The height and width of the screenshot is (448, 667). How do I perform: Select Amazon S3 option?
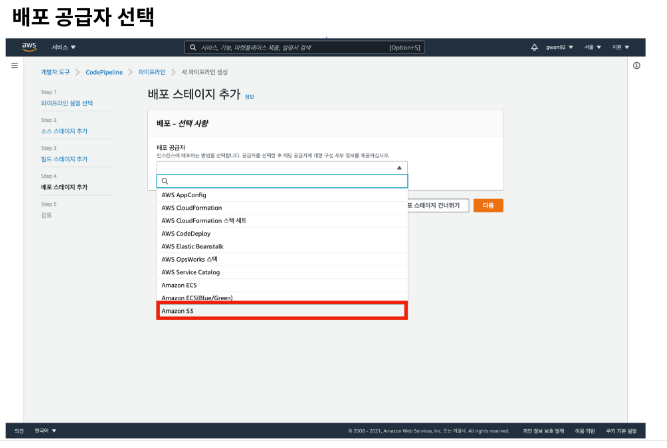pos(282,311)
